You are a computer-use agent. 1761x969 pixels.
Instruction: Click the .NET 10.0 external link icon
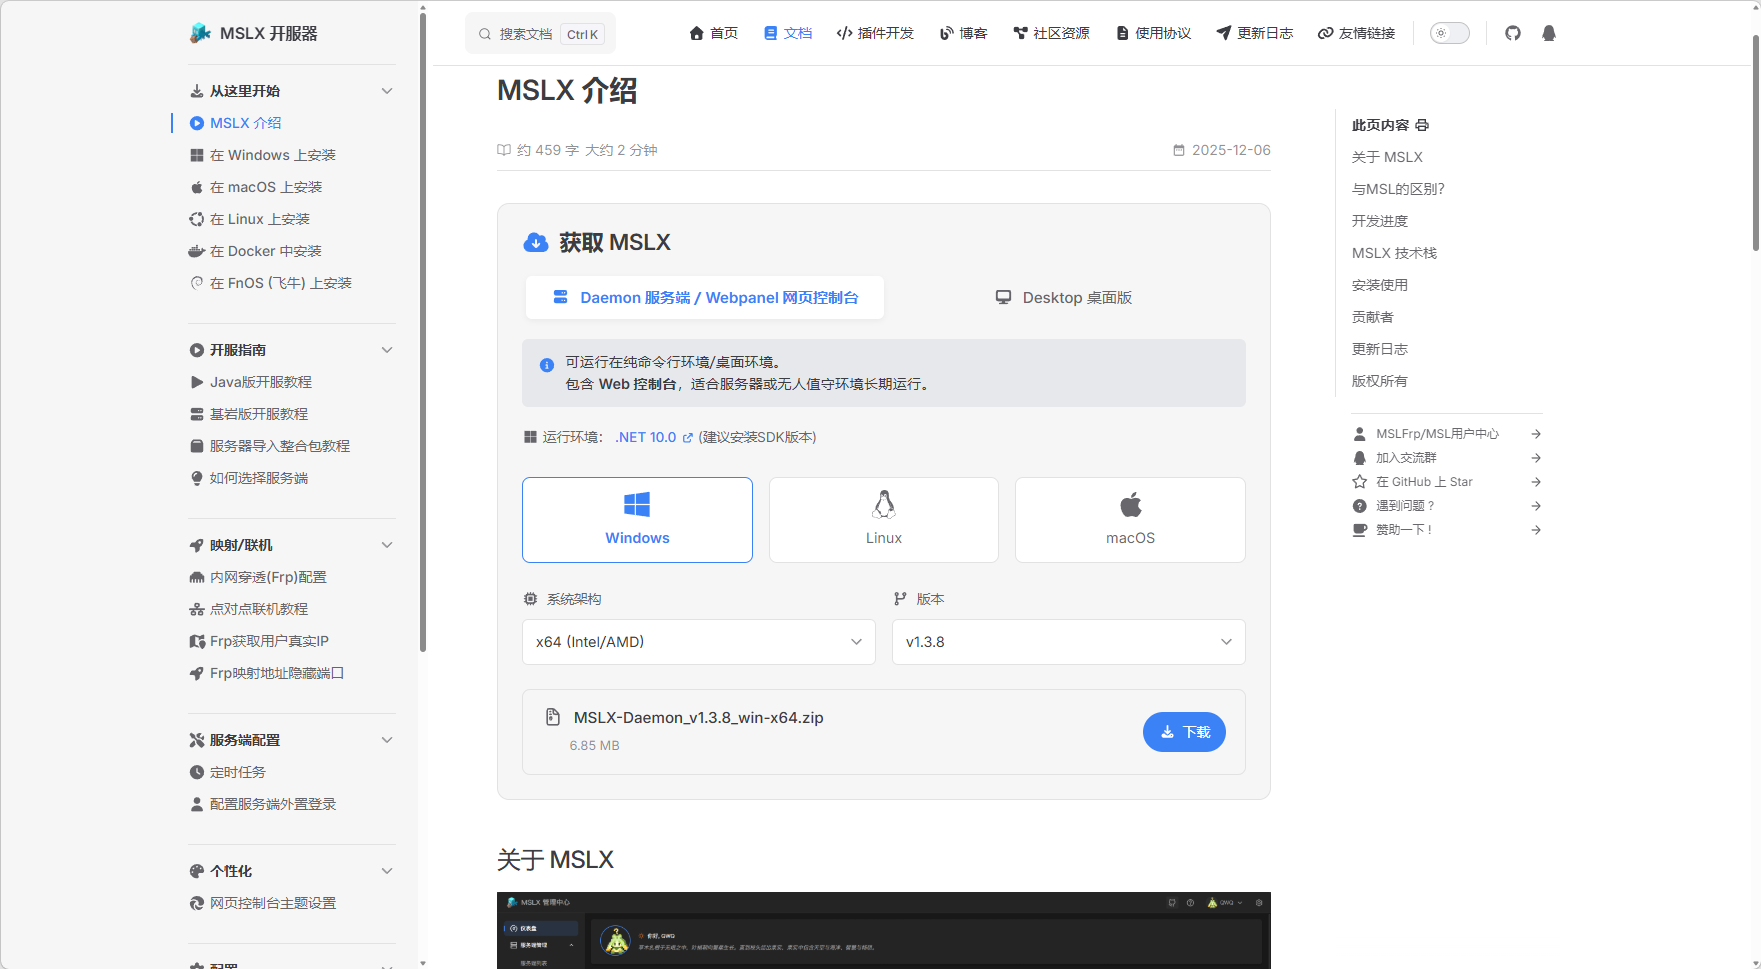pyautogui.click(x=687, y=438)
